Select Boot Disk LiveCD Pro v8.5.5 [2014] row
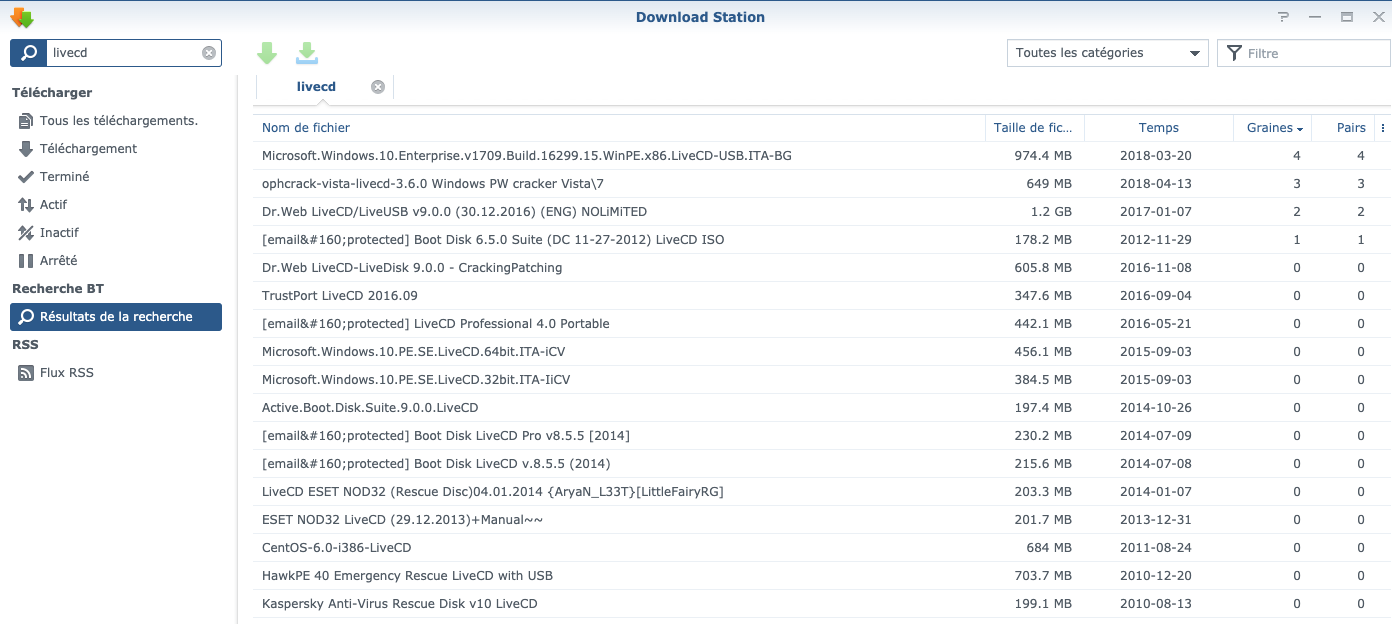1392x624 pixels. click(x=822, y=436)
